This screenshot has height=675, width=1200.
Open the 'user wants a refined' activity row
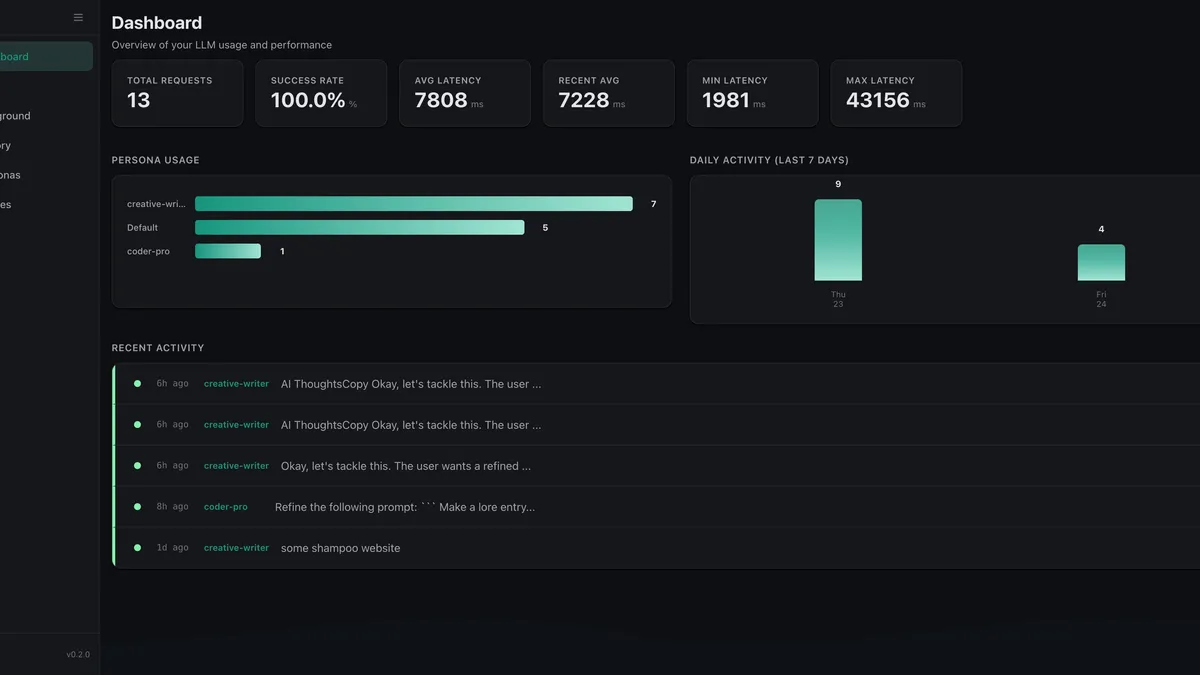657,466
